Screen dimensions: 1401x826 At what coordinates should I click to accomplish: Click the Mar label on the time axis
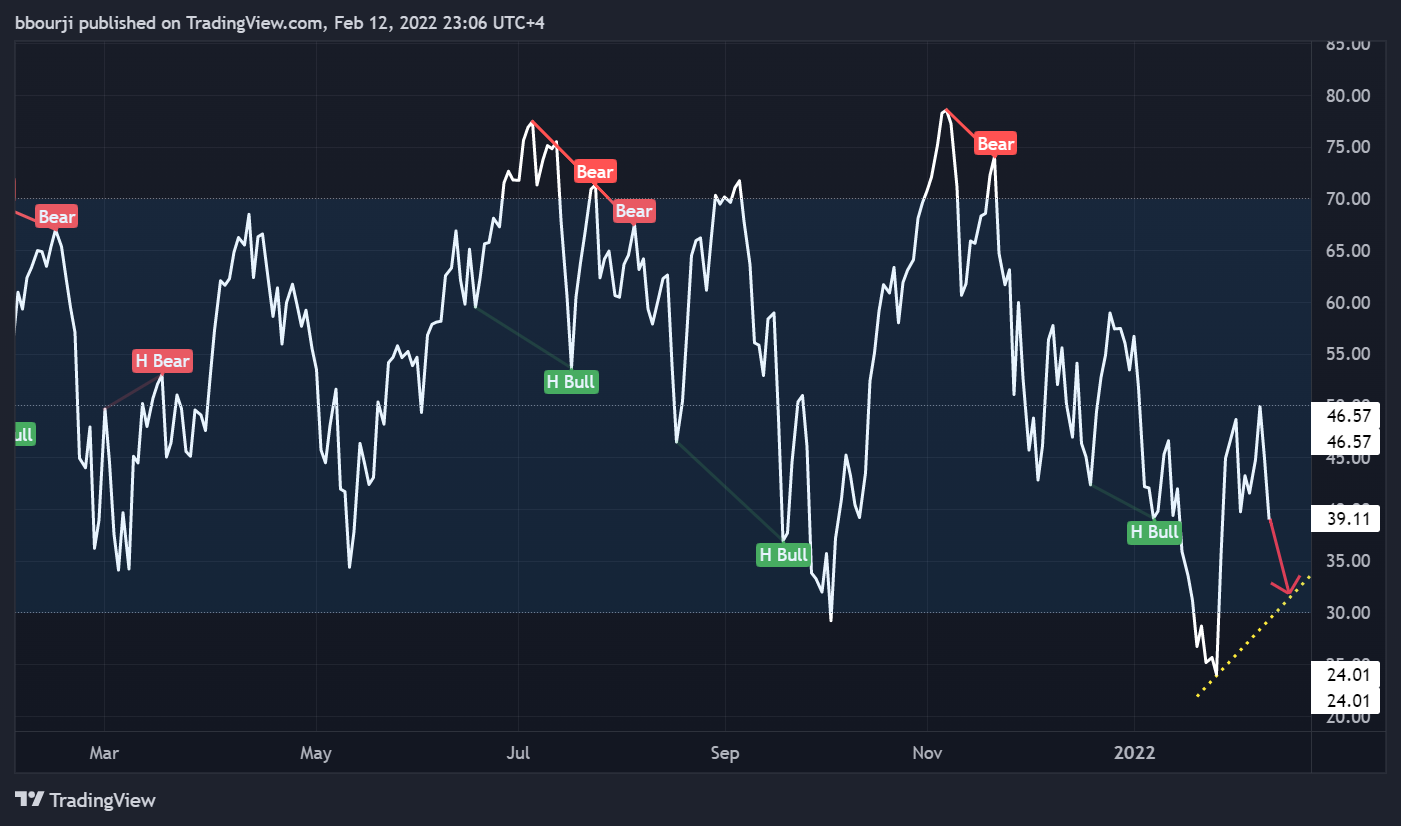(104, 753)
